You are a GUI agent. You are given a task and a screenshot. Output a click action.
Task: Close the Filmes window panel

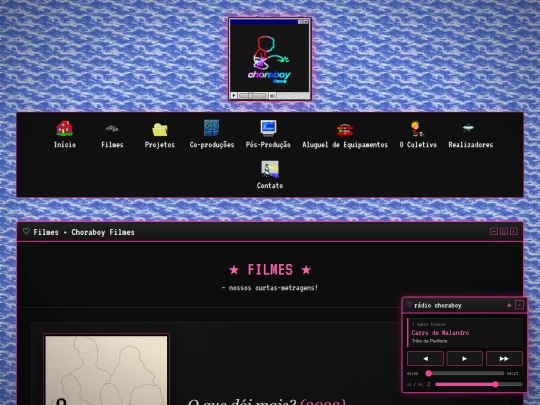point(513,231)
